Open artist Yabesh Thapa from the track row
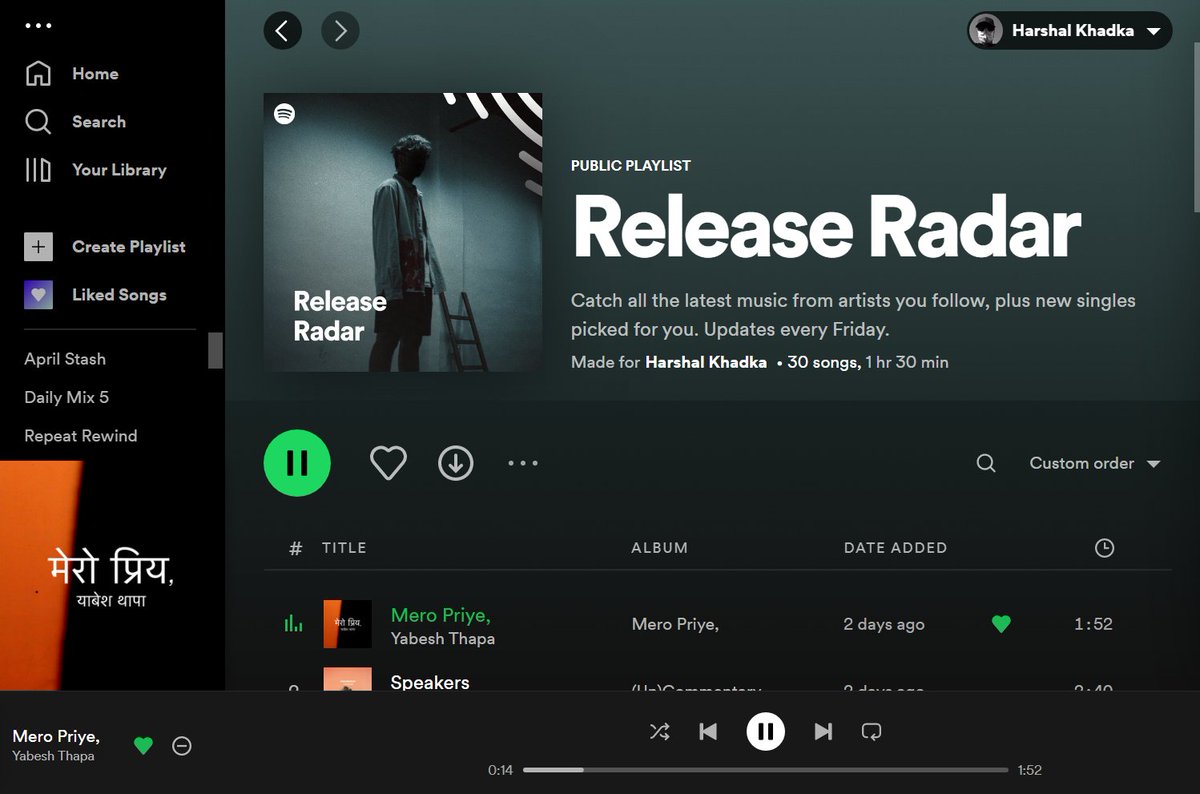 [443, 638]
